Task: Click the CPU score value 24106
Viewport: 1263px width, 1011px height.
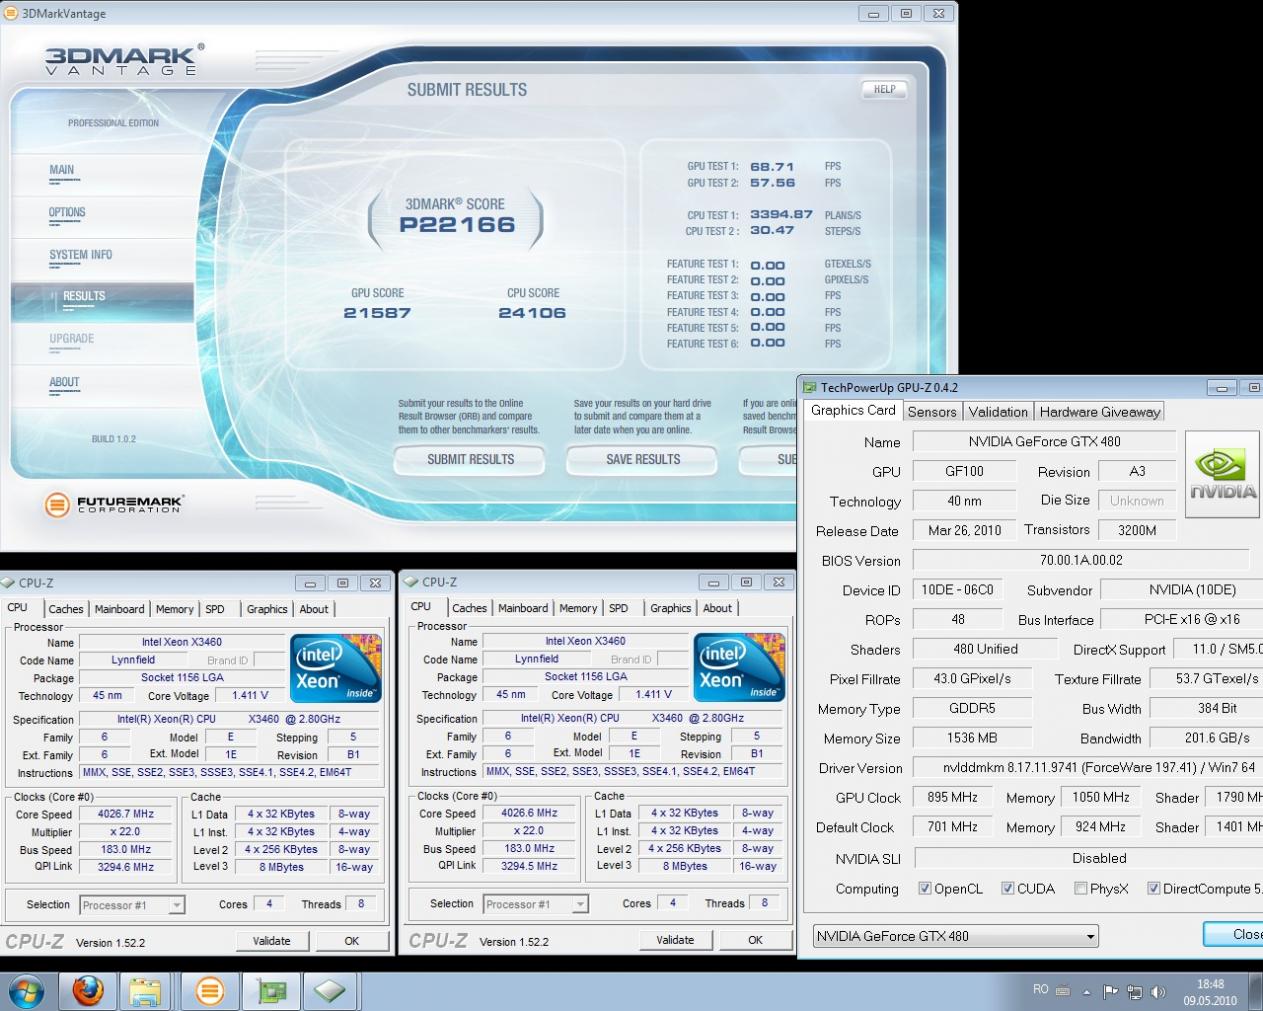Action: 532,313
